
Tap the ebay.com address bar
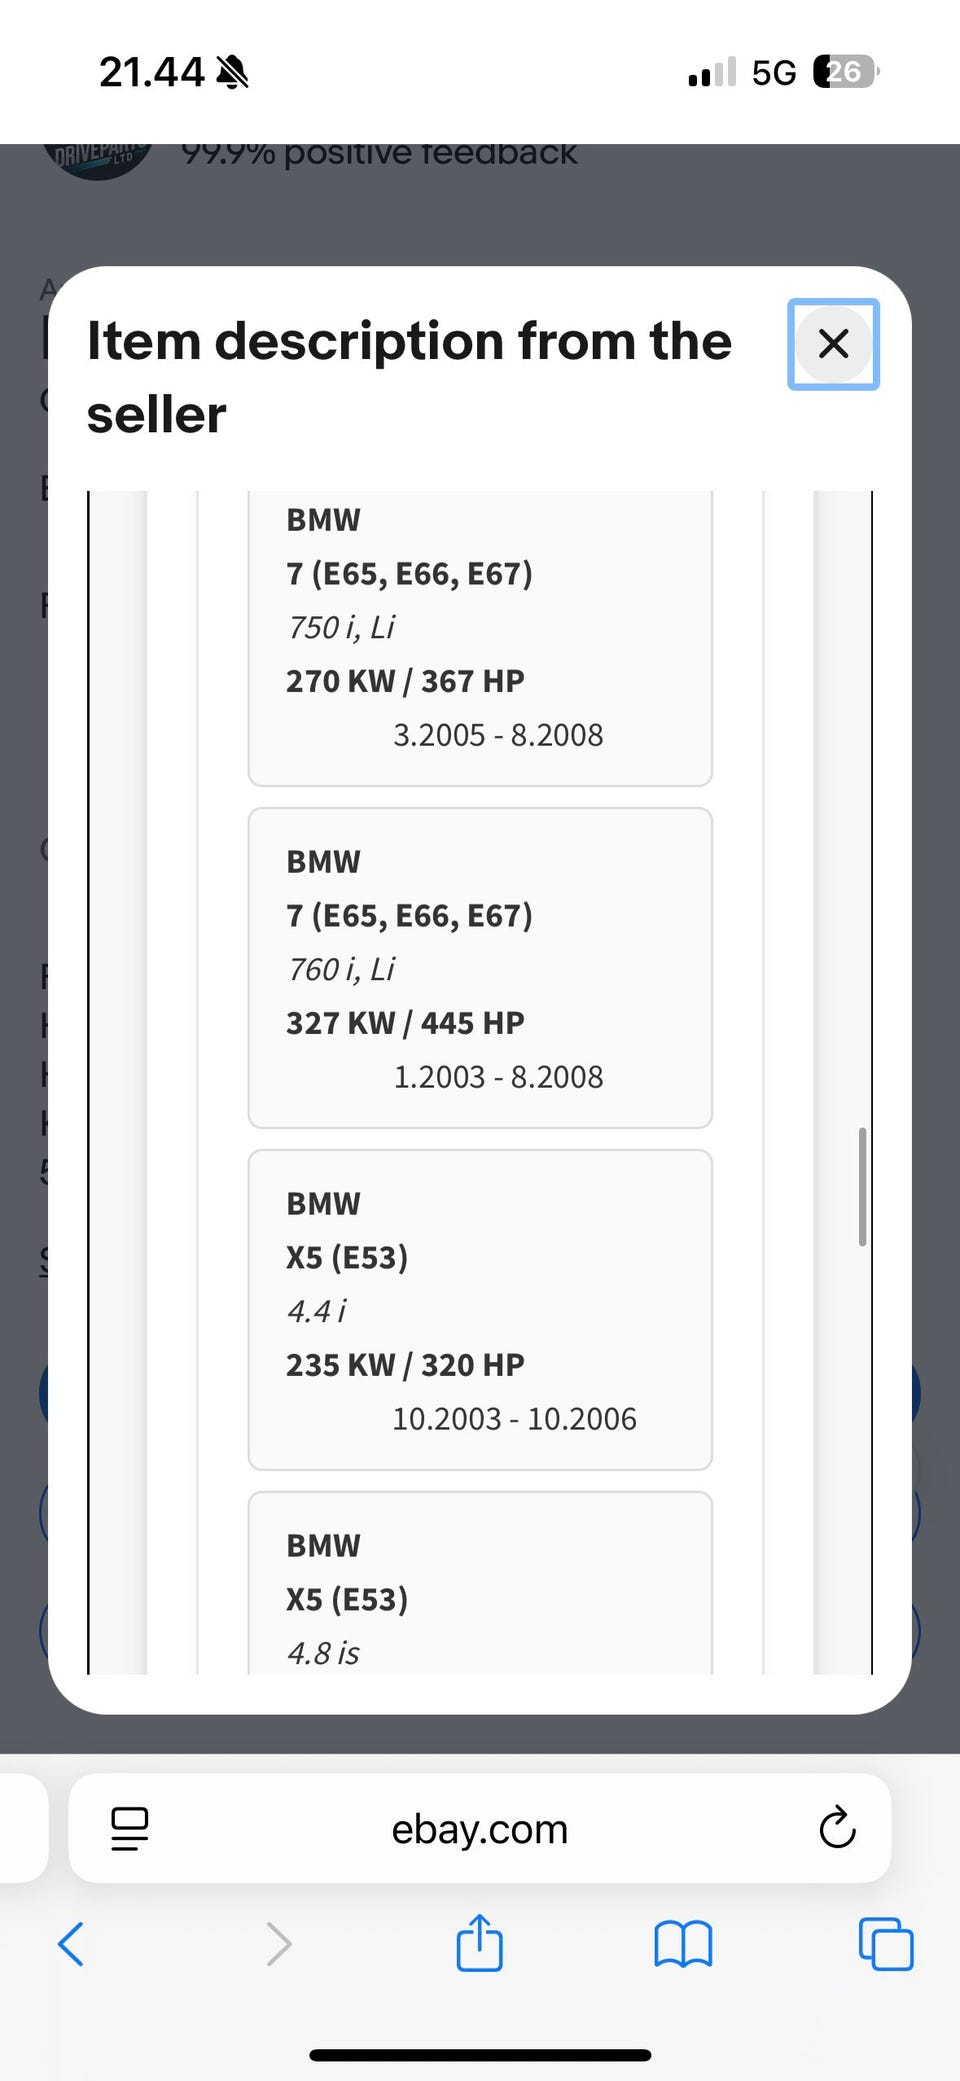point(480,1829)
